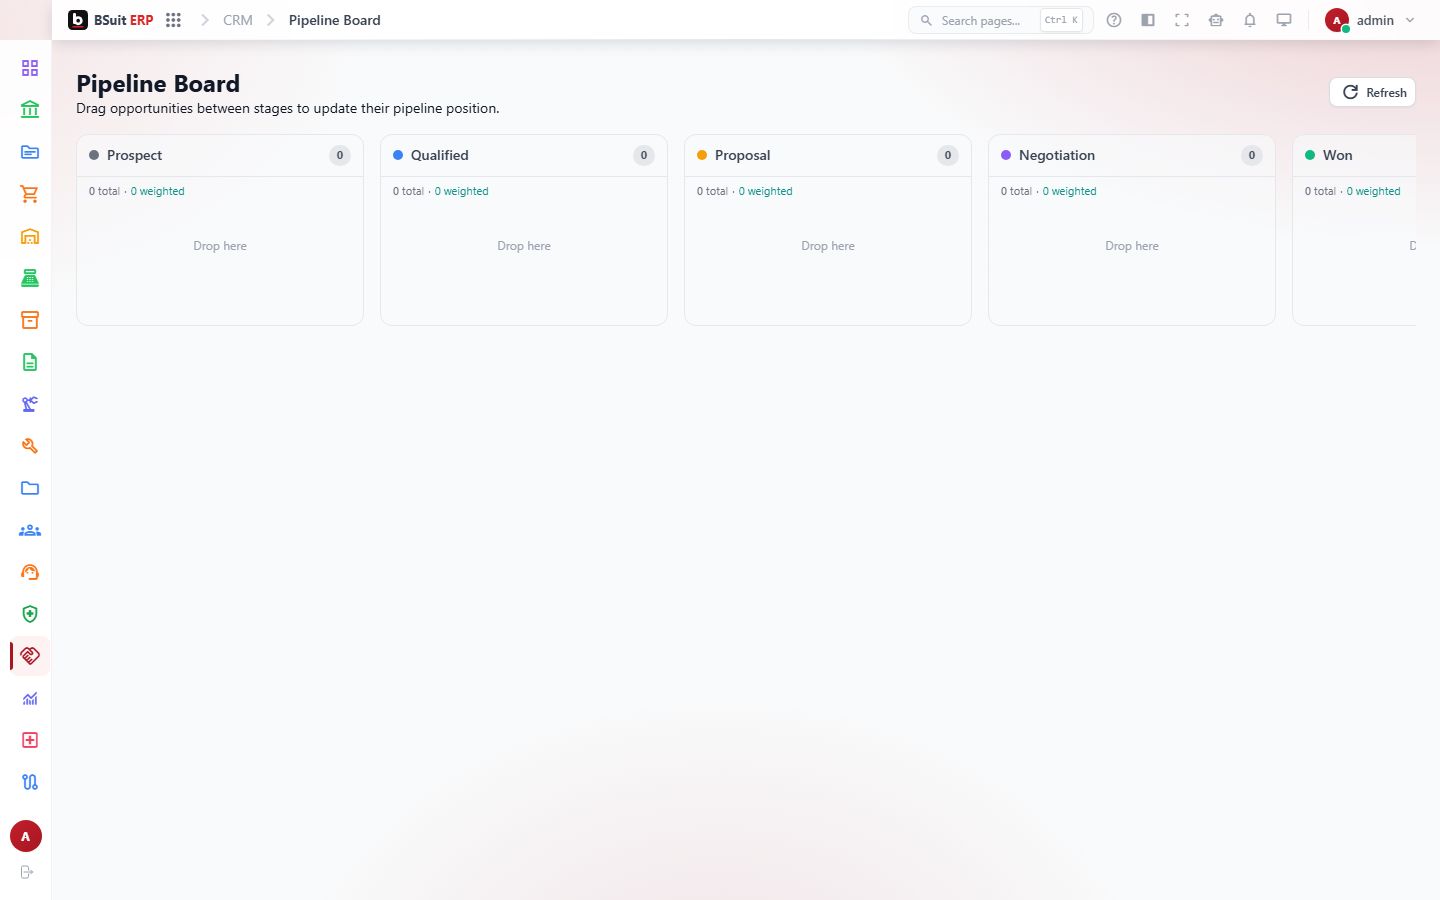Open the warehouse icon in sidebar
Screen dimensions: 1440x900
click(x=30, y=236)
